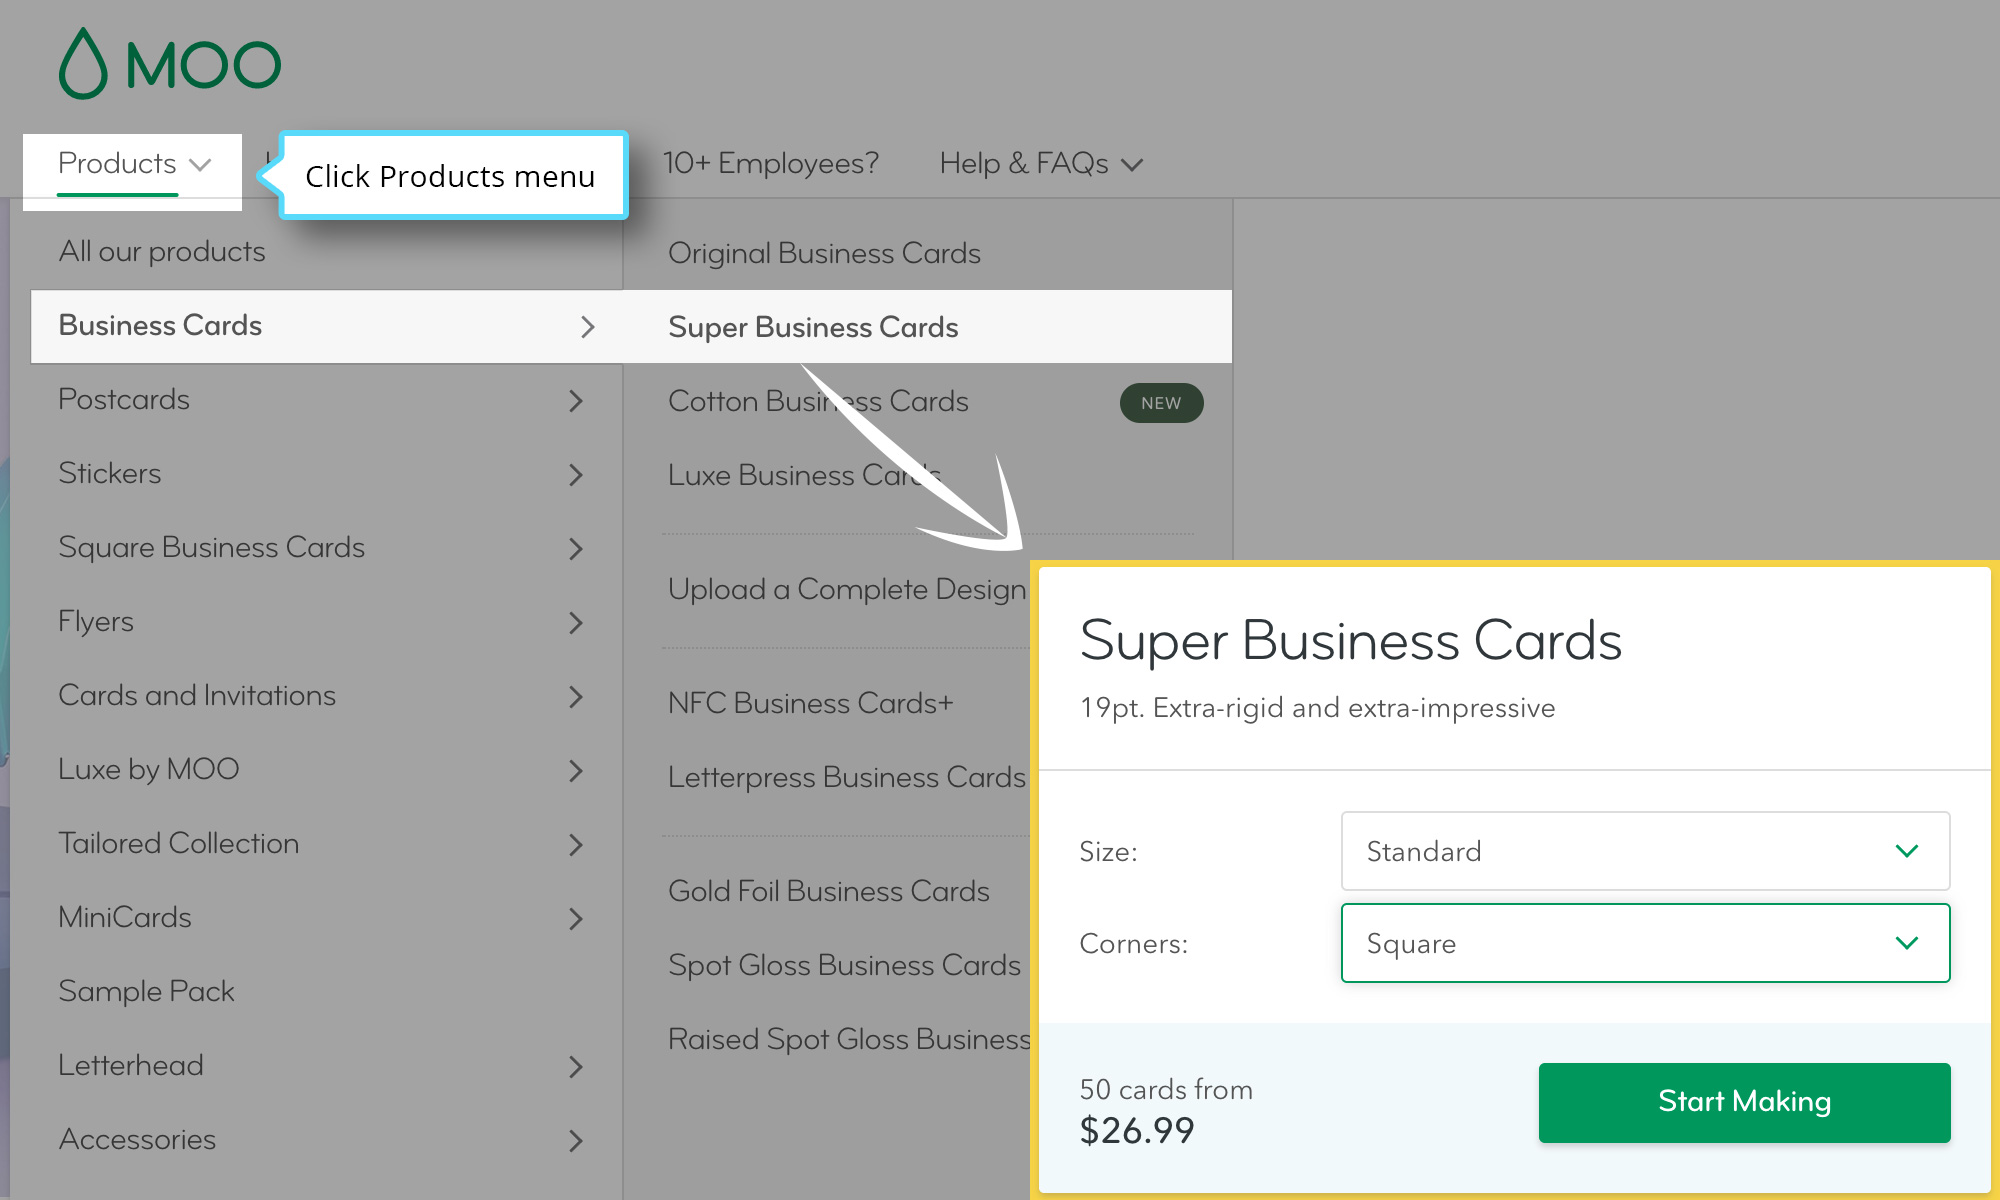Viewport: 2000px width, 1200px height.
Task: Open Sample Pack
Action: [146, 991]
